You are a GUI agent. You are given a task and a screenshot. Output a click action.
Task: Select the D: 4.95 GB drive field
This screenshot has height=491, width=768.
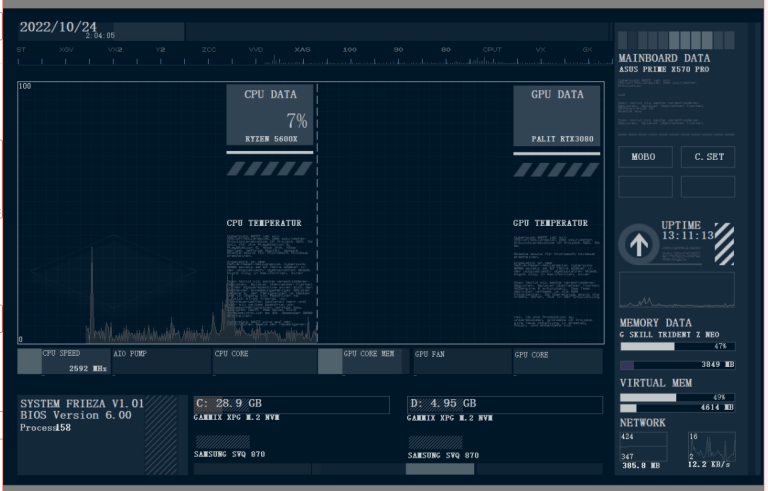(505, 404)
